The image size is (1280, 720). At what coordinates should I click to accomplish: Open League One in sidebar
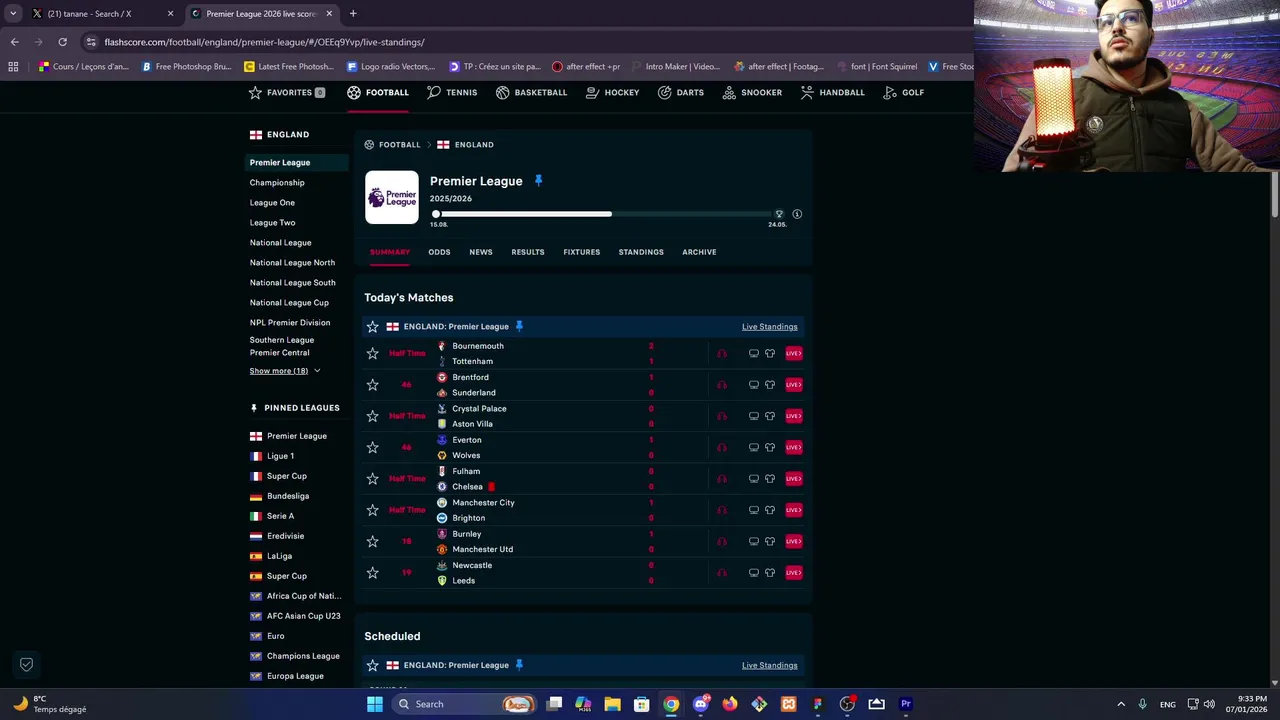pyautogui.click(x=272, y=203)
